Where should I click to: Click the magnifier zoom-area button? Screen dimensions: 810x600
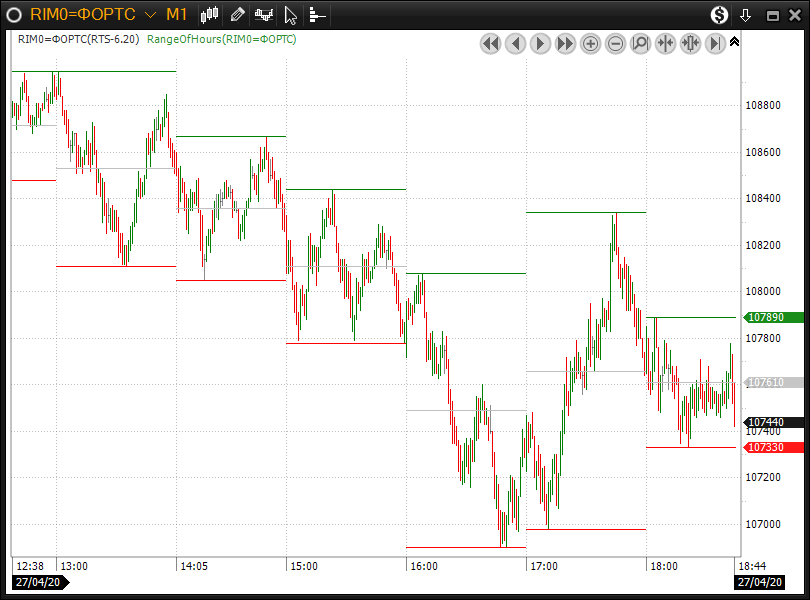(641, 43)
